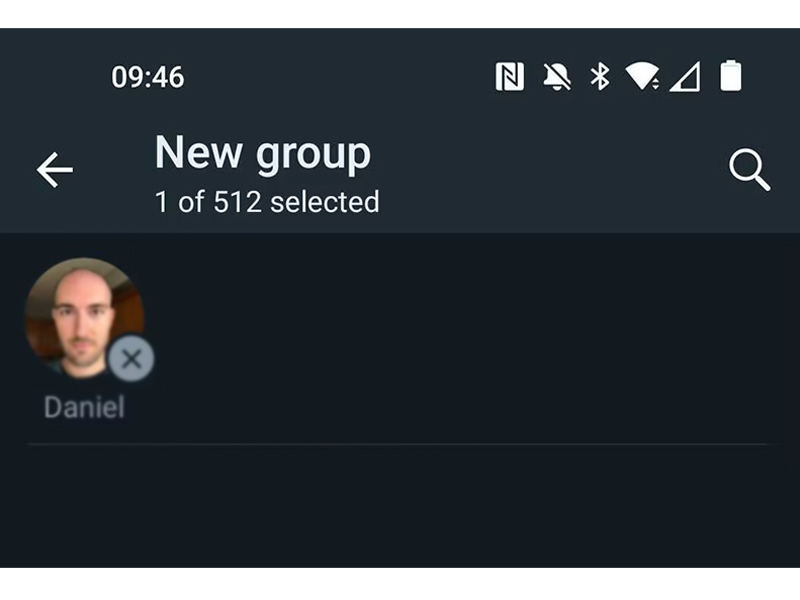Tap the Bluetooth status icon
The image size is (800, 600).
pyautogui.click(x=599, y=77)
